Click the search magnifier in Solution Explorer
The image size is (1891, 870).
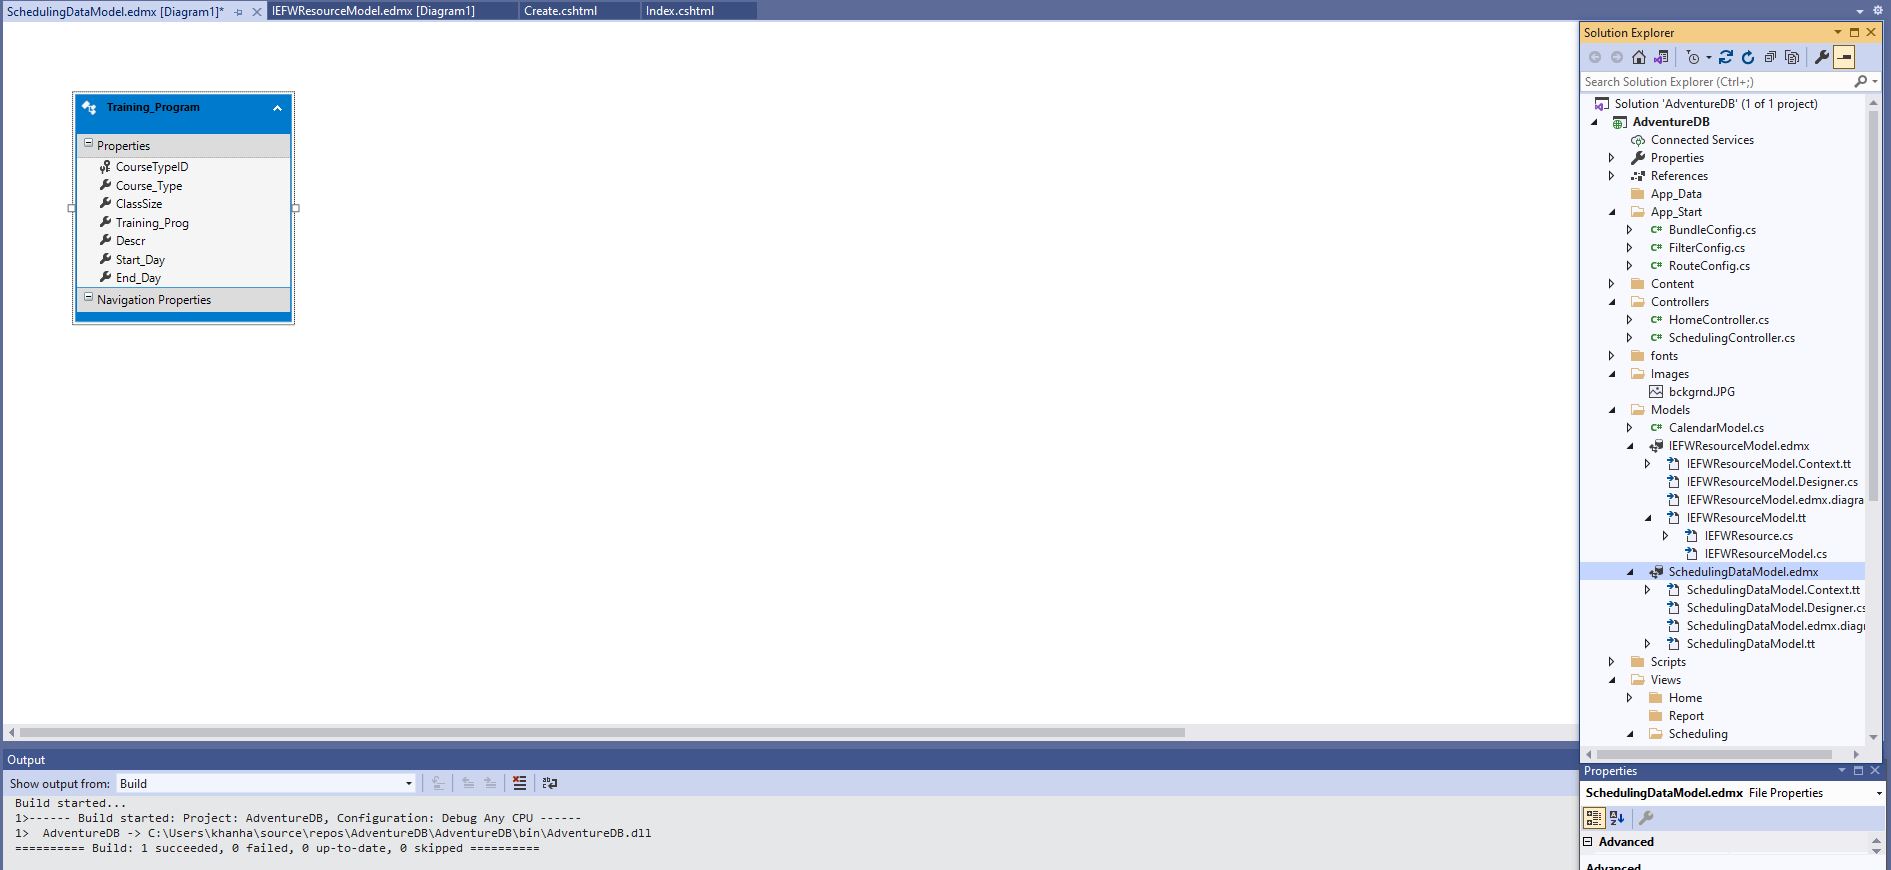pos(1860,81)
